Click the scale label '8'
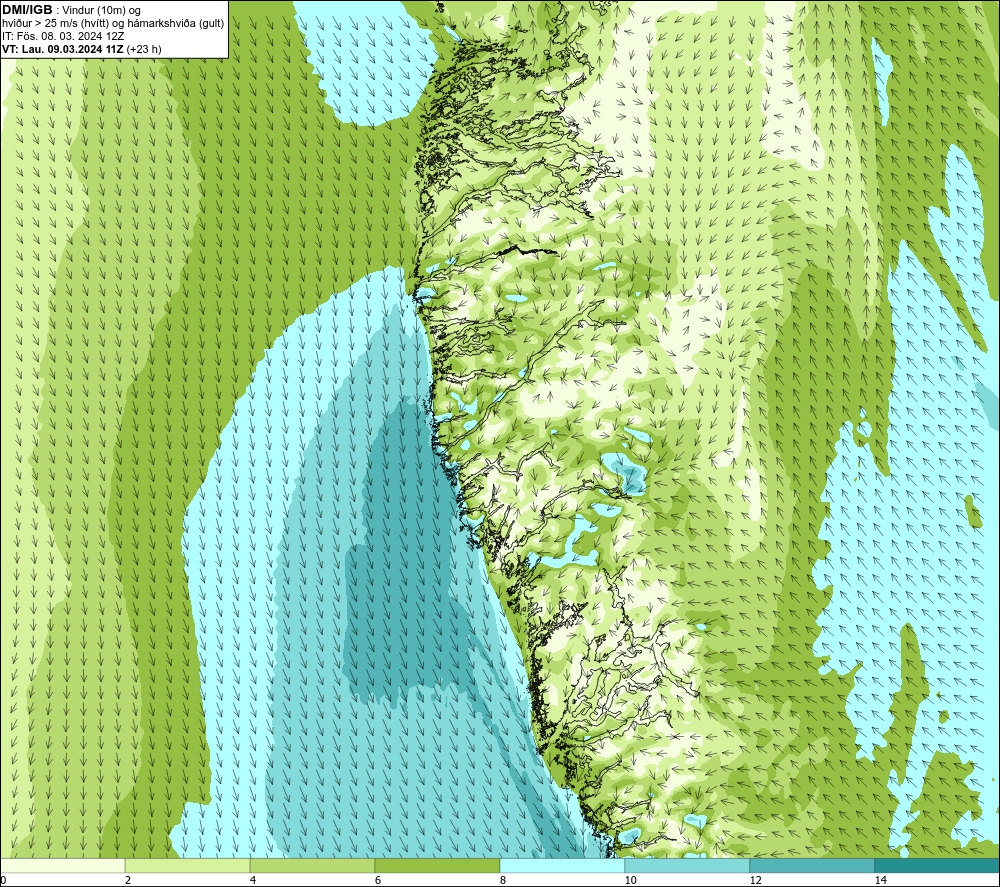The width and height of the screenshot is (1000, 887). [x=503, y=880]
